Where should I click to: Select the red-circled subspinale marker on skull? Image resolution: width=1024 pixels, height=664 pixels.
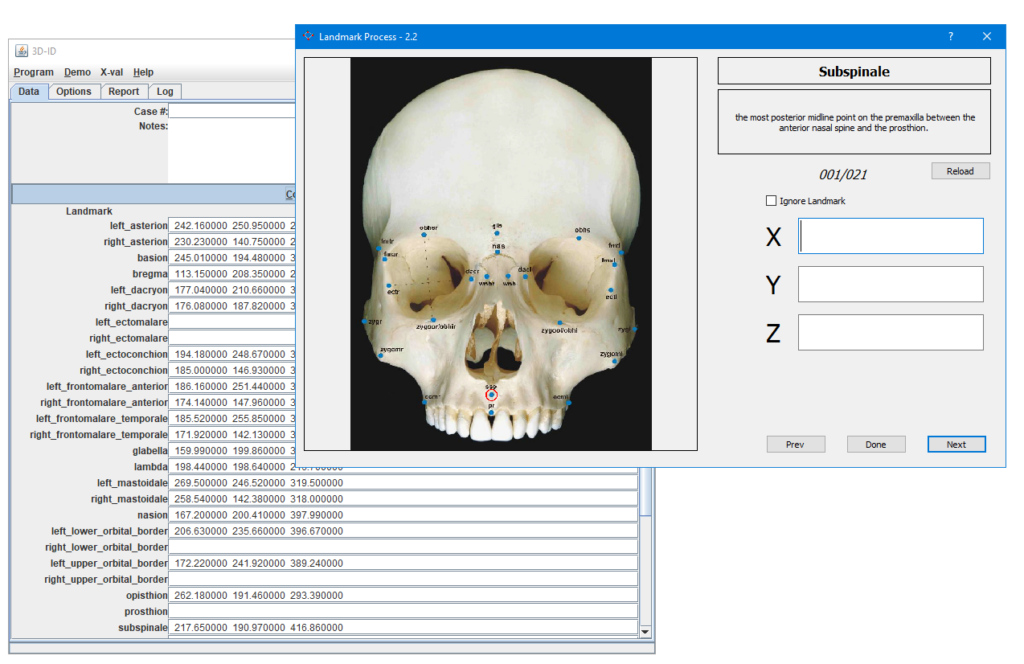491,396
